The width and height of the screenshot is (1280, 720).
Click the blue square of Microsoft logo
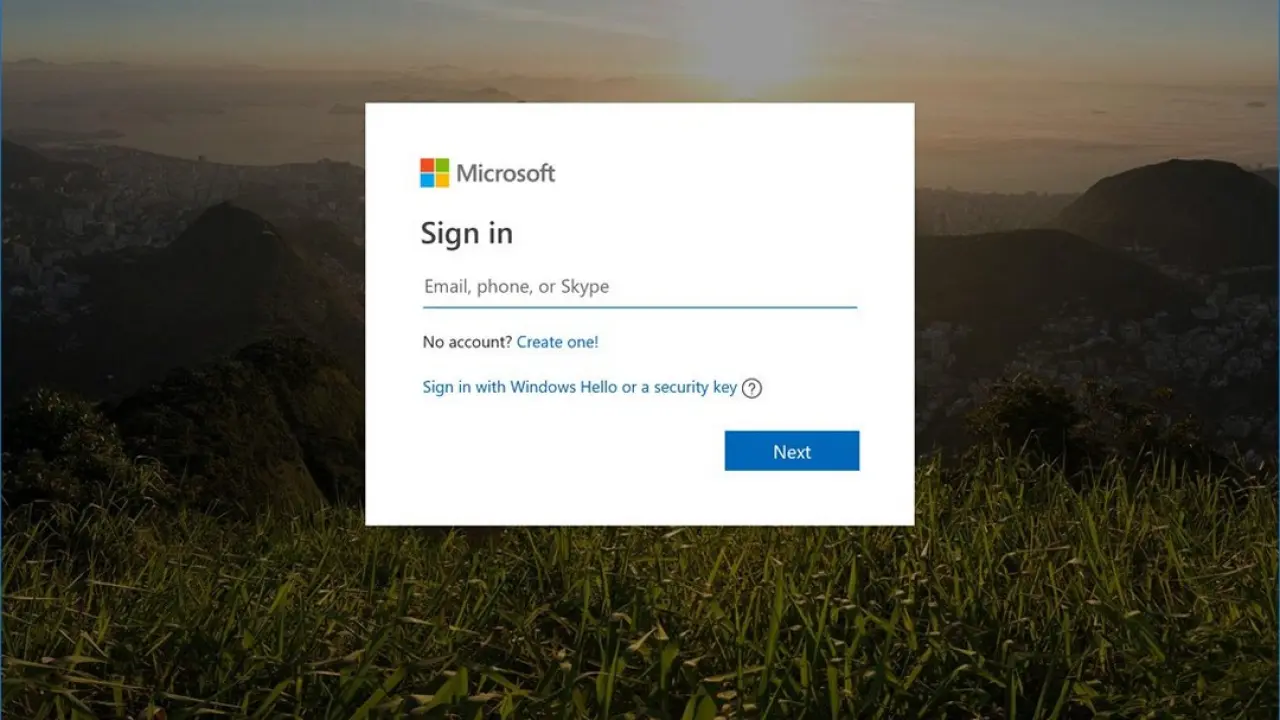(427, 181)
